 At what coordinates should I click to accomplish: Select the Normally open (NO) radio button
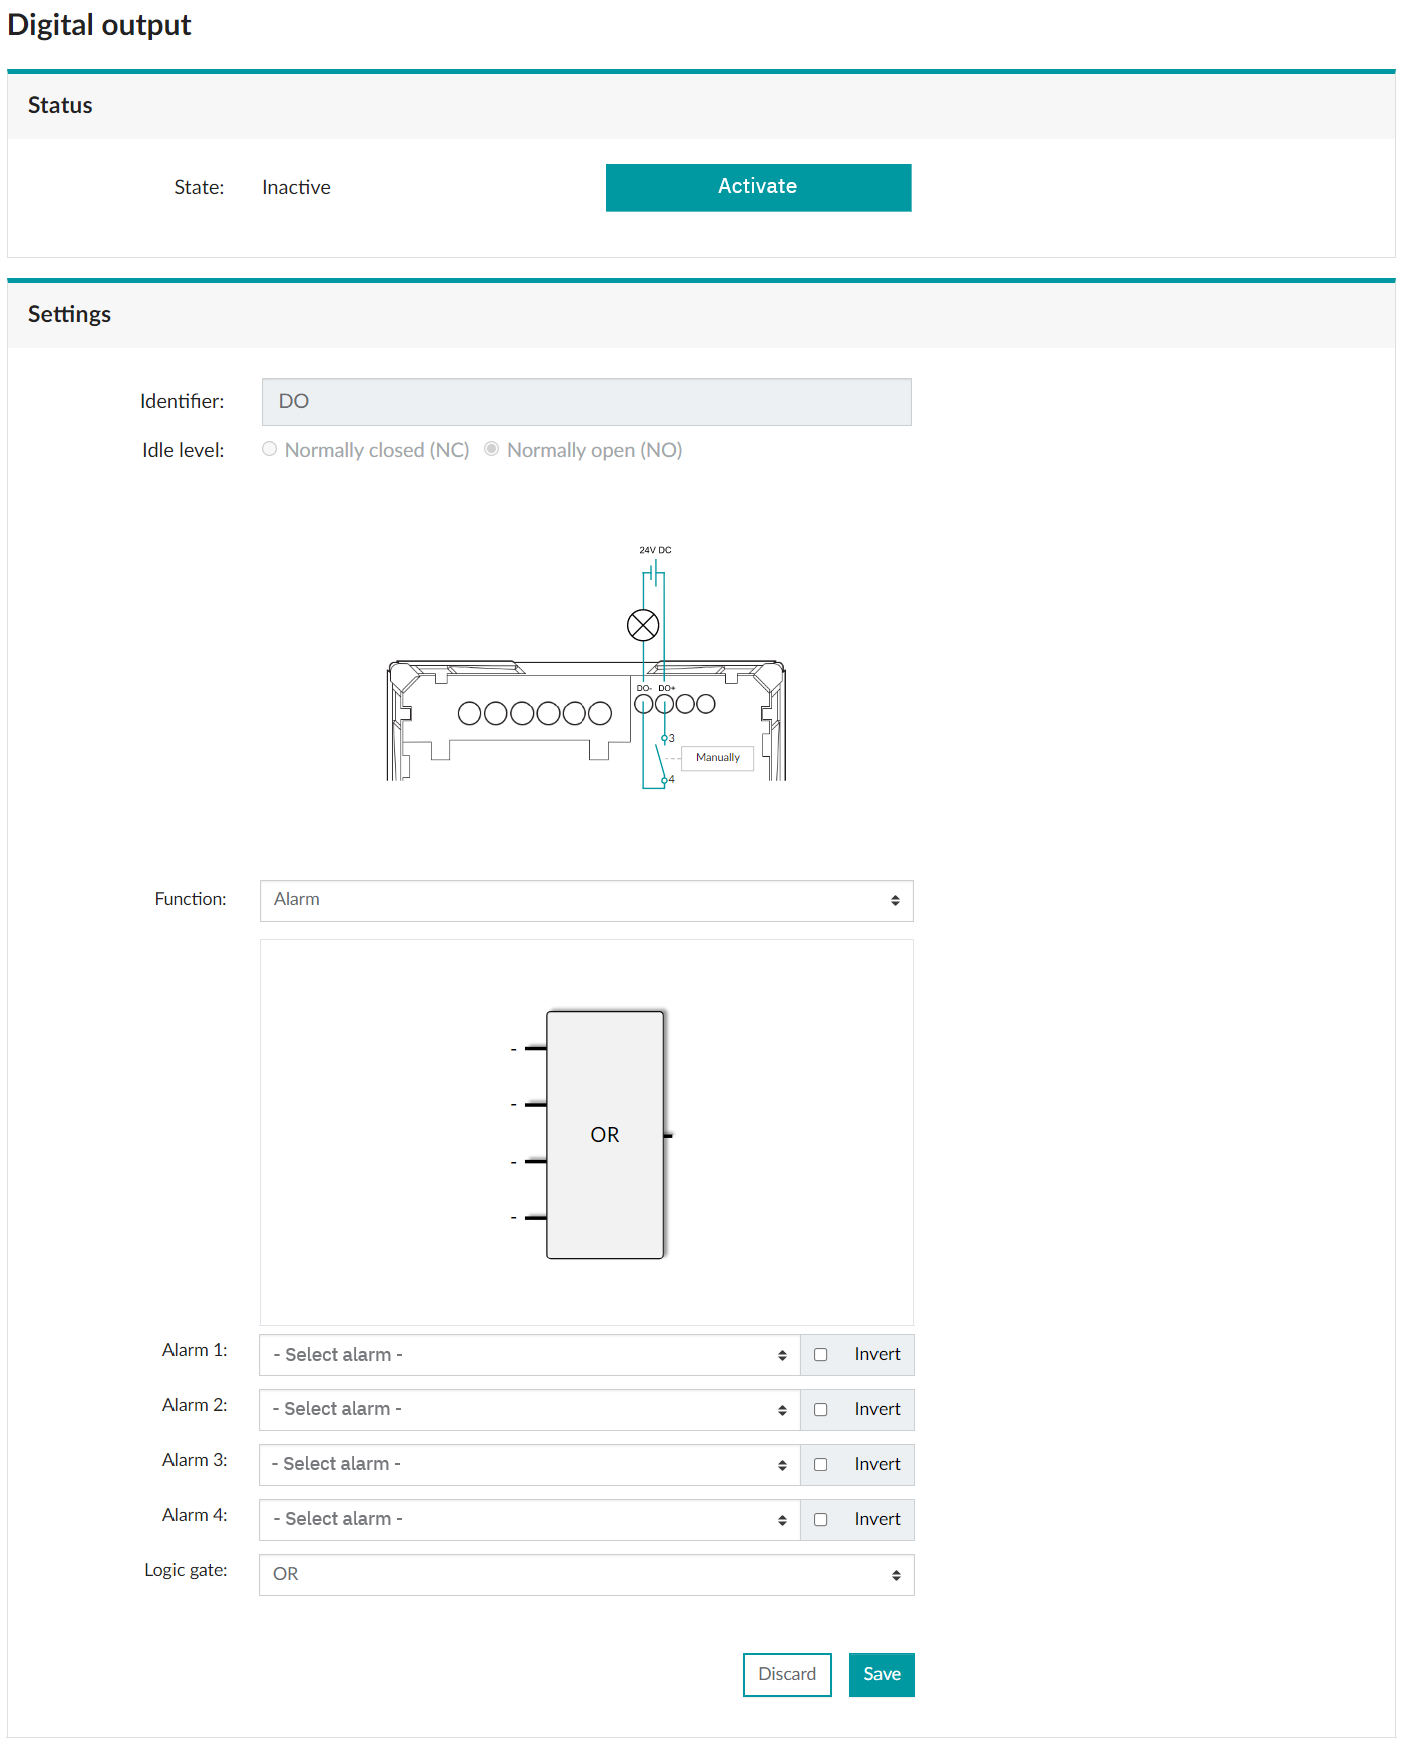click(492, 450)
